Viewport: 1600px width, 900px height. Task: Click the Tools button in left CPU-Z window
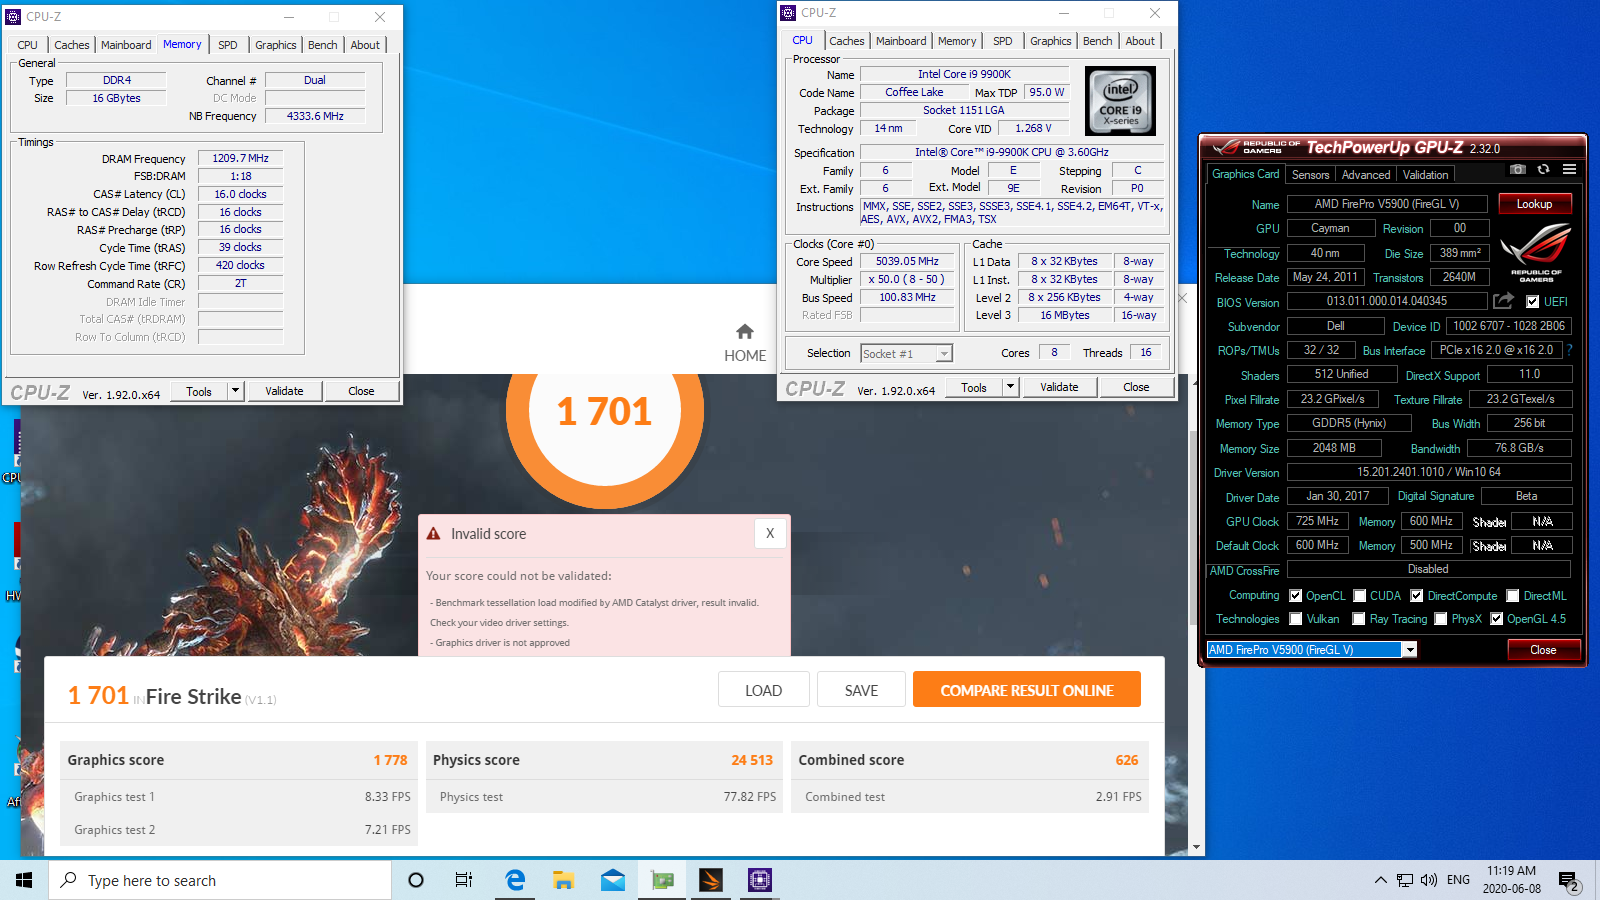point(199,391)
